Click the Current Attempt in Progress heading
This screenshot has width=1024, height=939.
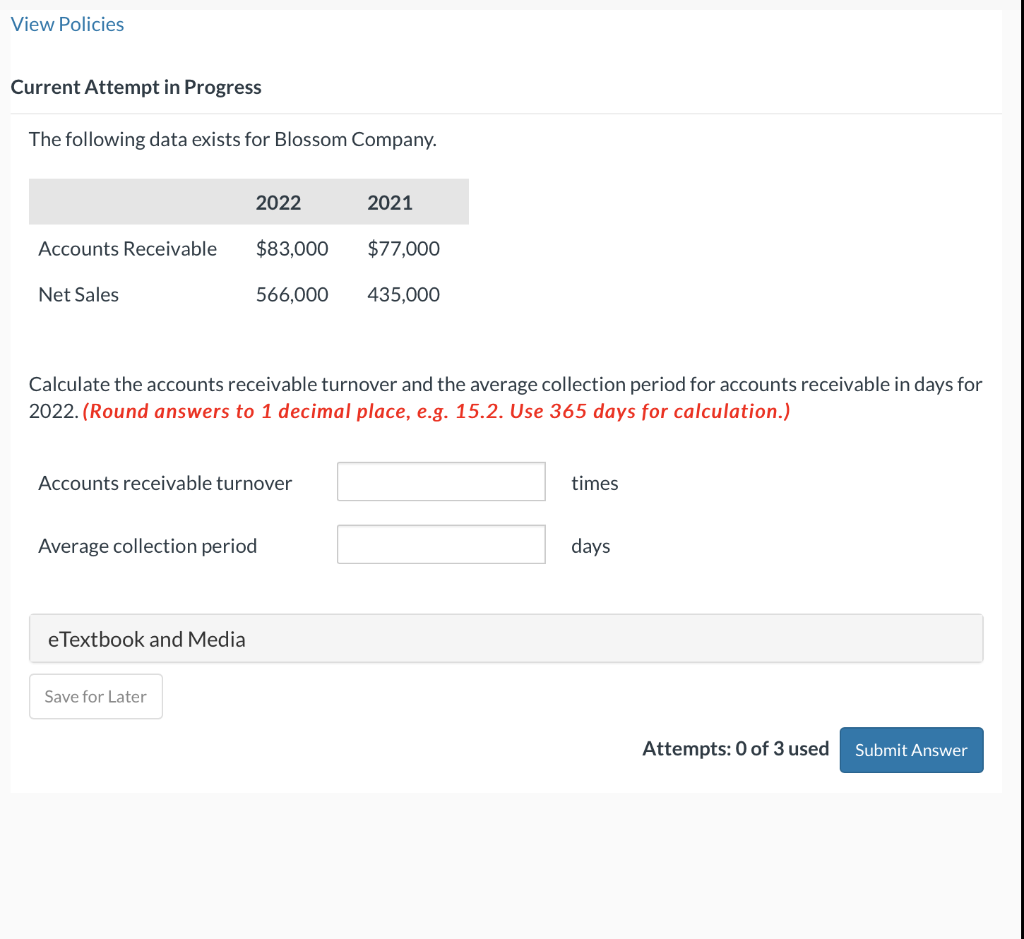coord(136,87)
